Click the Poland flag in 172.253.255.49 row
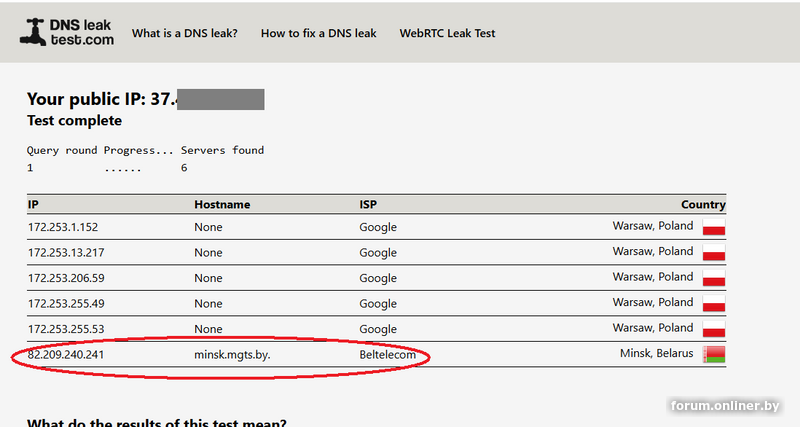This screenshot has height=427, width=800. tap(714, 303)
